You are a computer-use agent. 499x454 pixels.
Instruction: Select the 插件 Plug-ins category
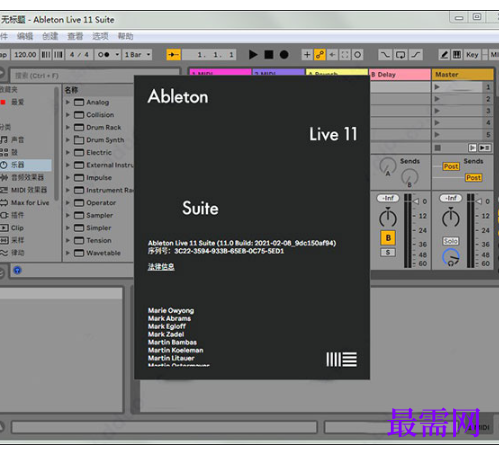click(17, 215)
